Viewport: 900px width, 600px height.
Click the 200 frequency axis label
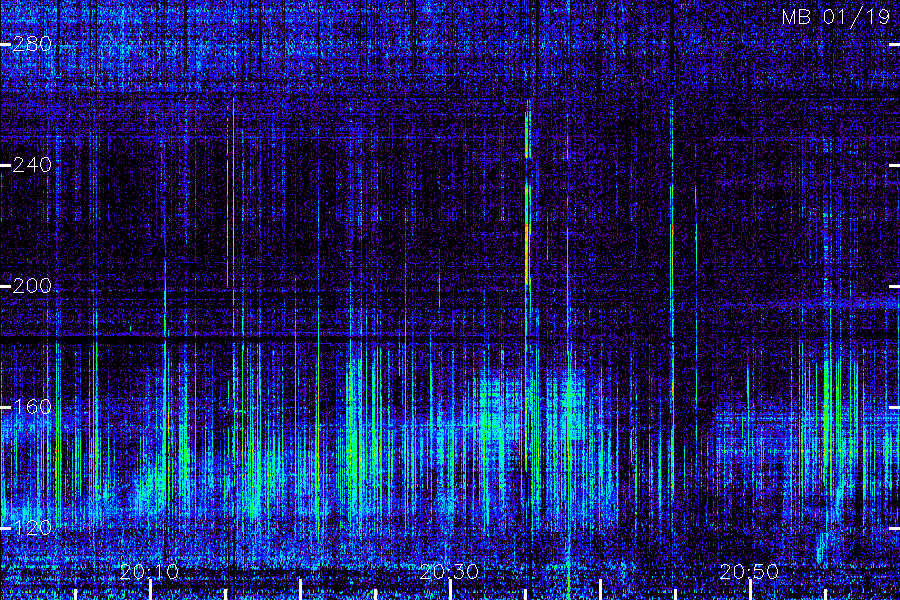[32, 286]
